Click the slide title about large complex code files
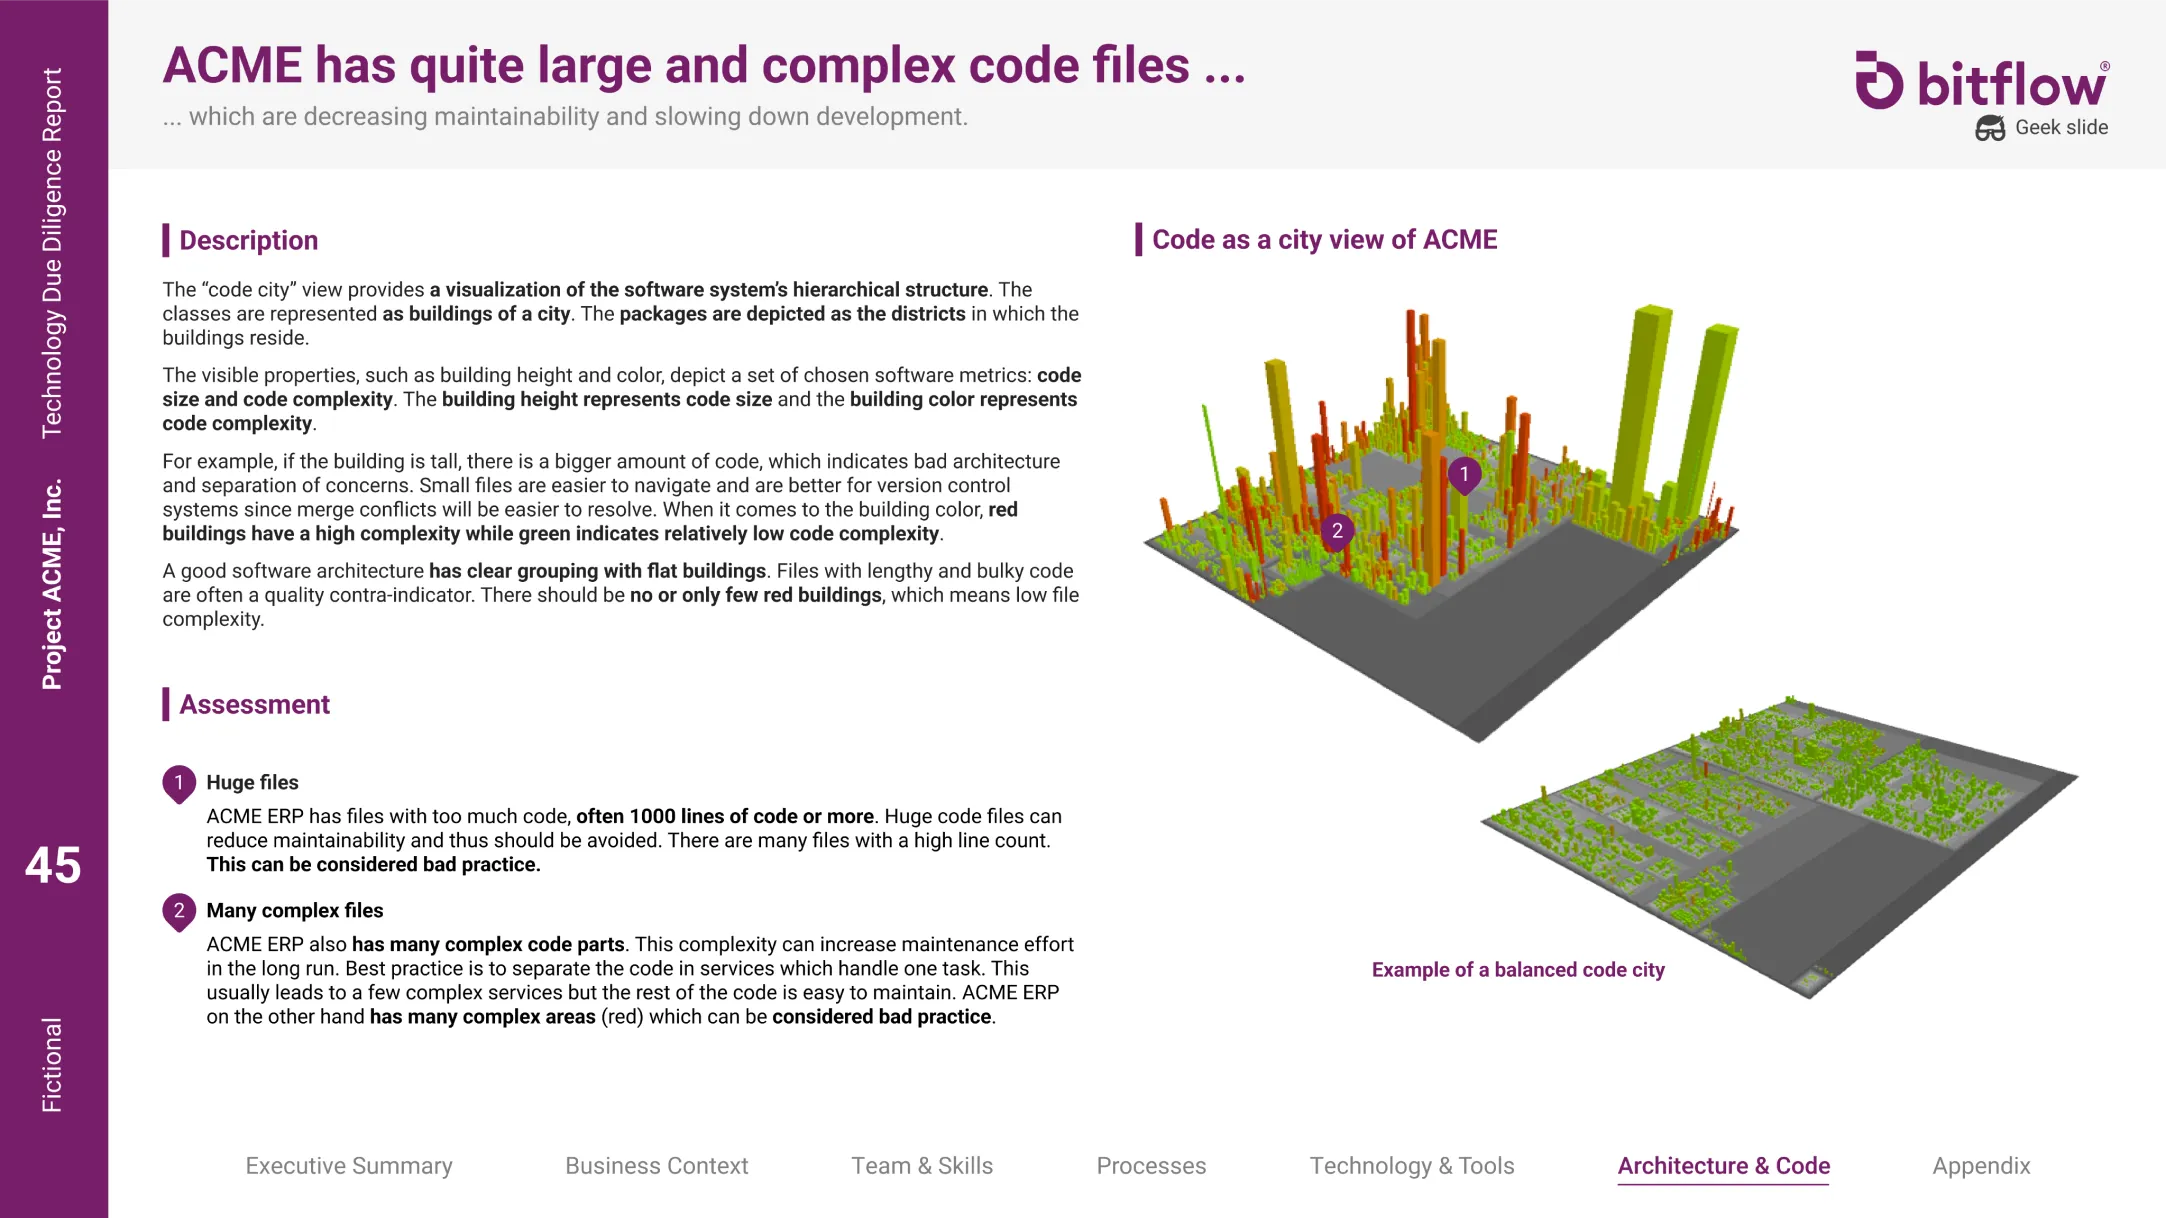 click(x=704, y=66)
